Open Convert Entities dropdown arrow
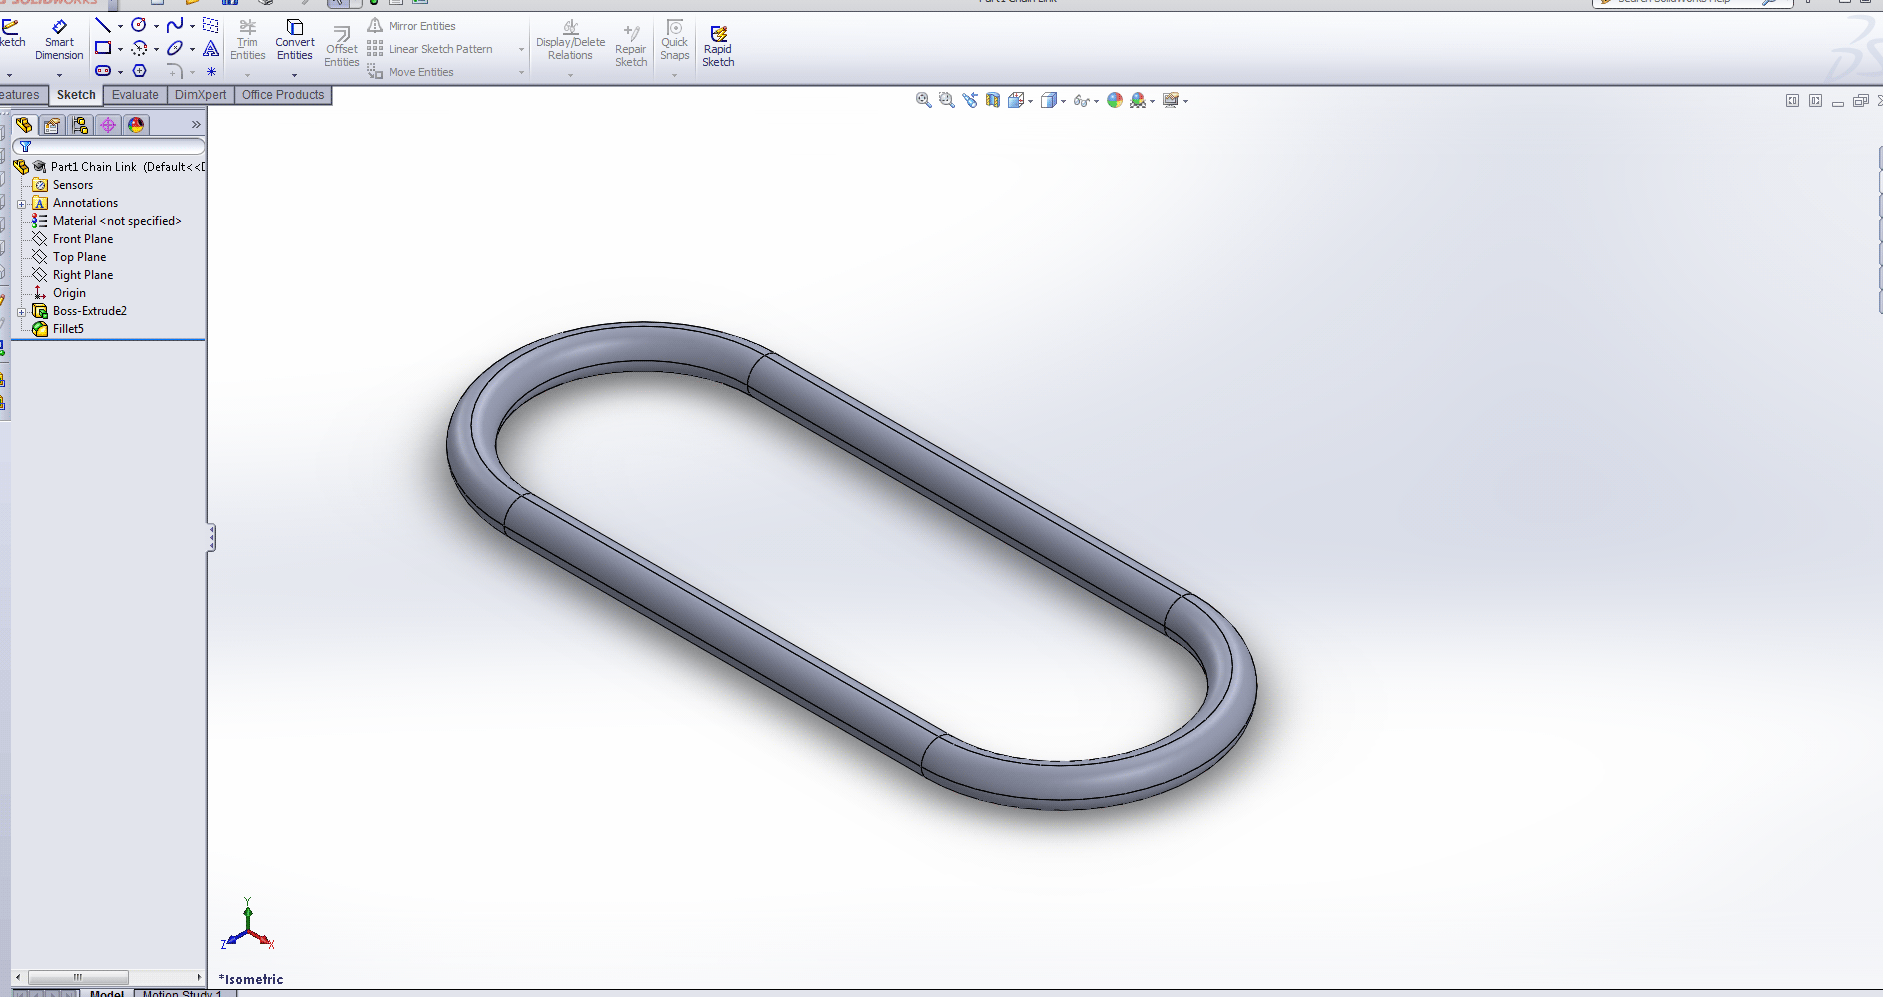The width and height of the screenshot is (1883, 997). click(x=294, y=75)
